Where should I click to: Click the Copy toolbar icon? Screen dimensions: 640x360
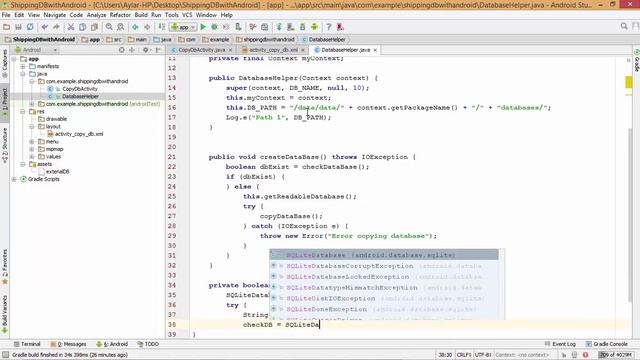(x=82, y=27)
